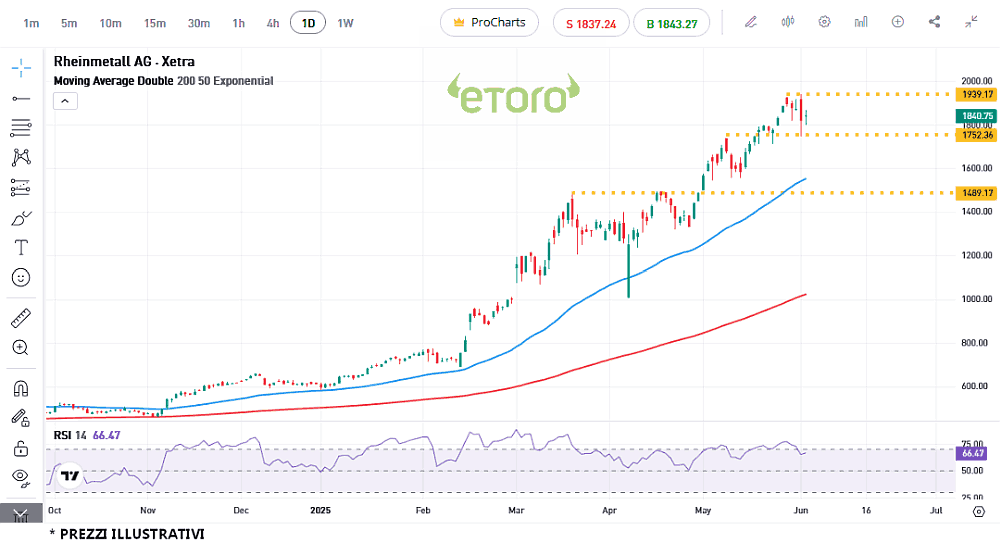Open ProCharts
Image resolution: width=1000 pixels, height=543 pixels.
(x=489, y=22)
